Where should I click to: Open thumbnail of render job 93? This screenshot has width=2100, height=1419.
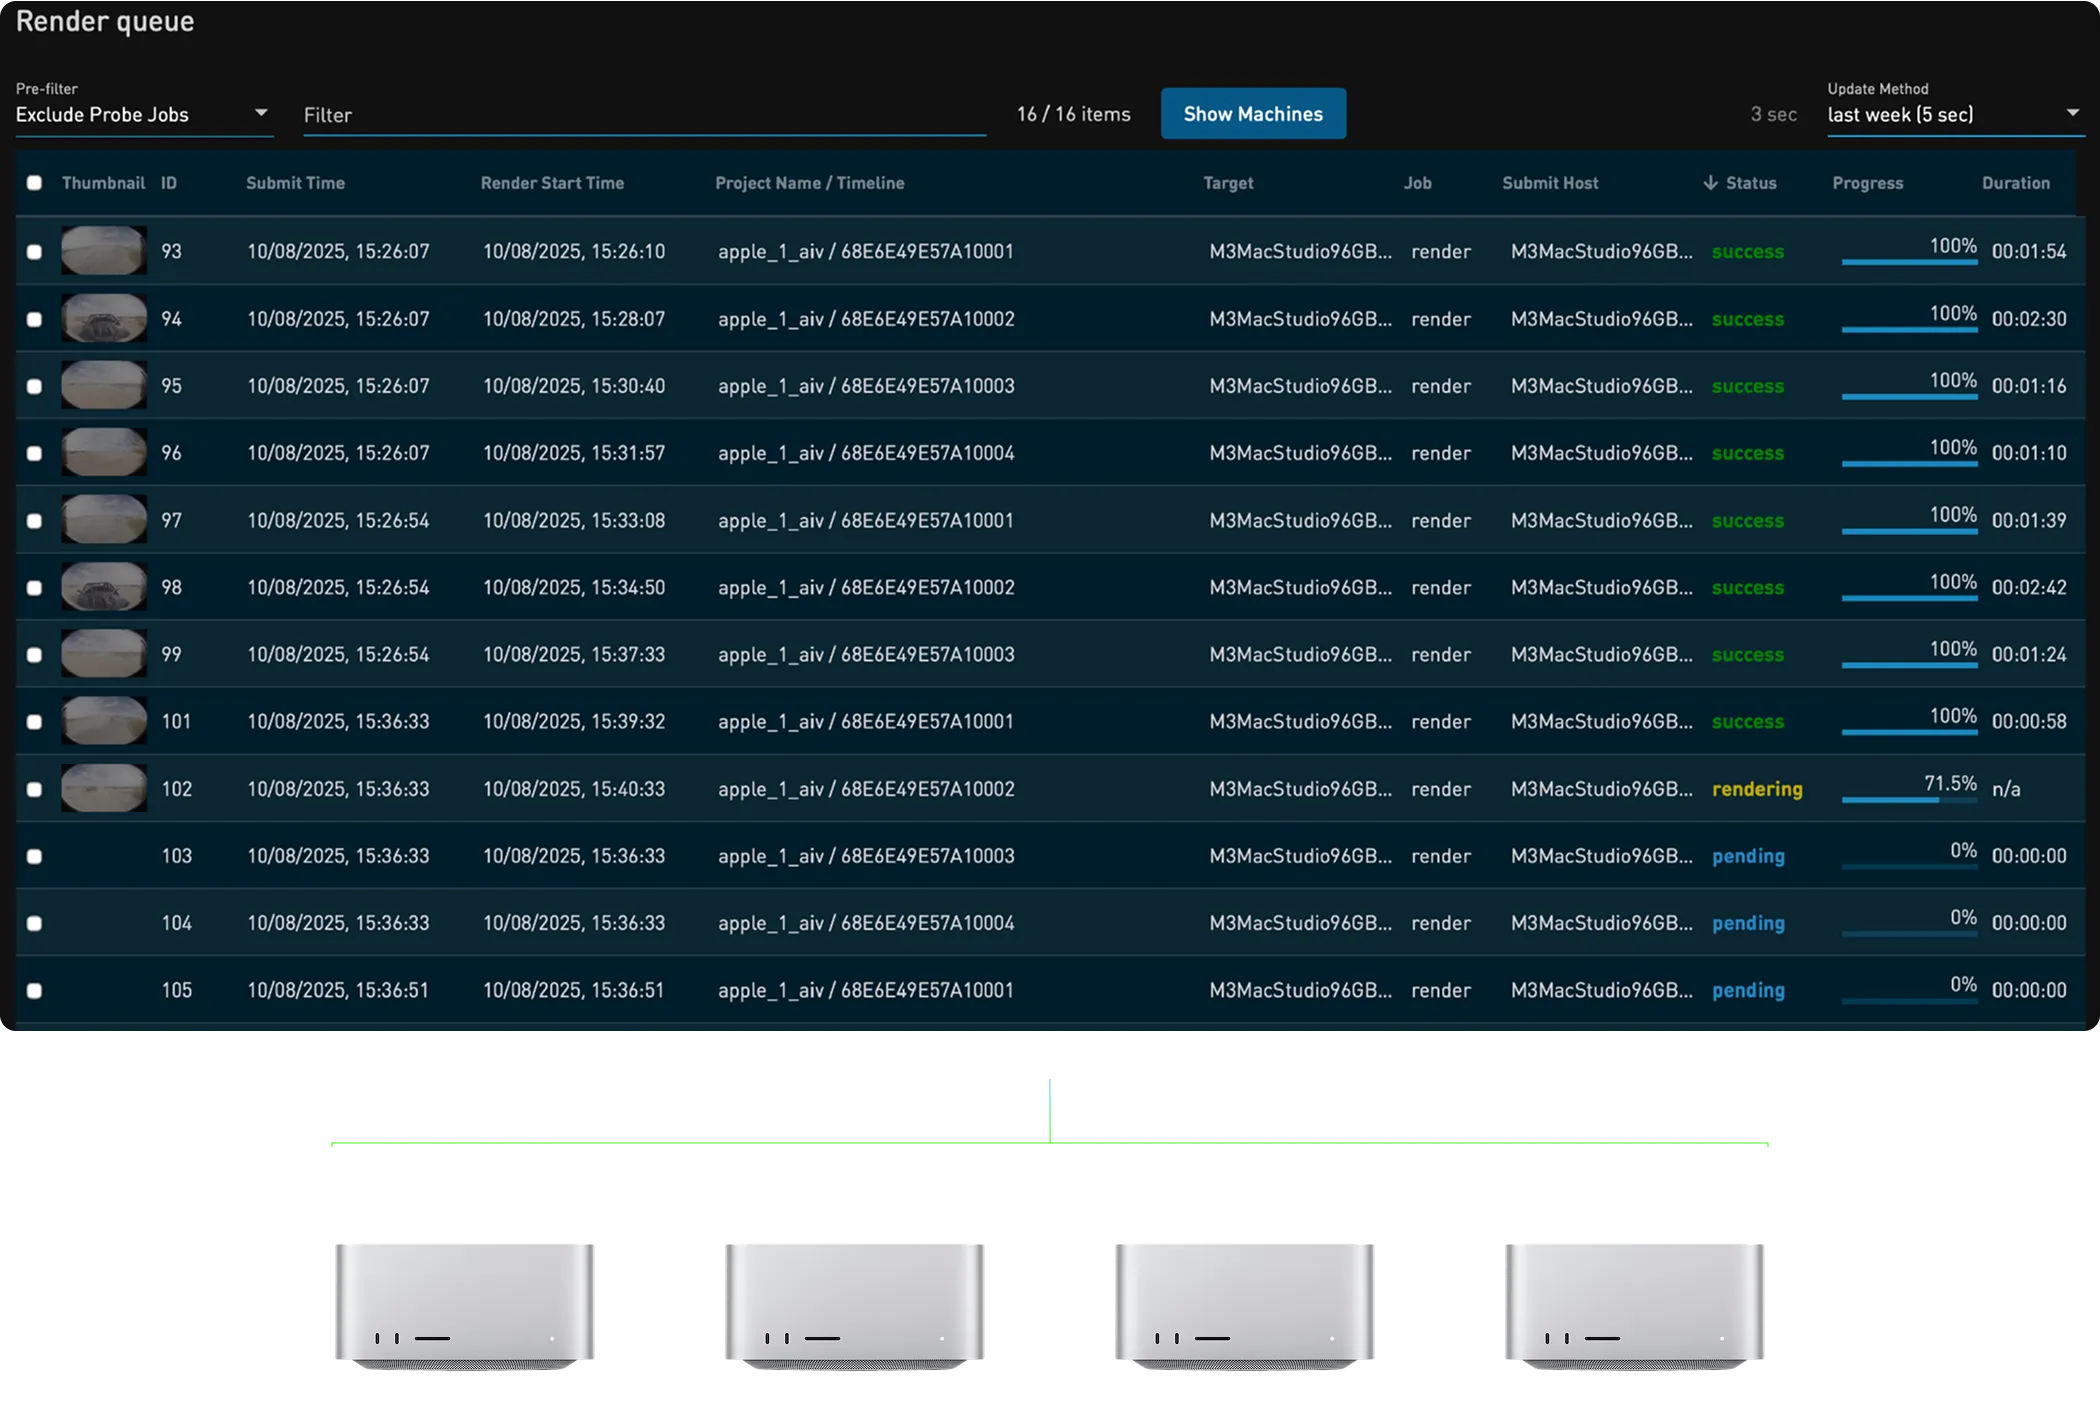(103, 251)
